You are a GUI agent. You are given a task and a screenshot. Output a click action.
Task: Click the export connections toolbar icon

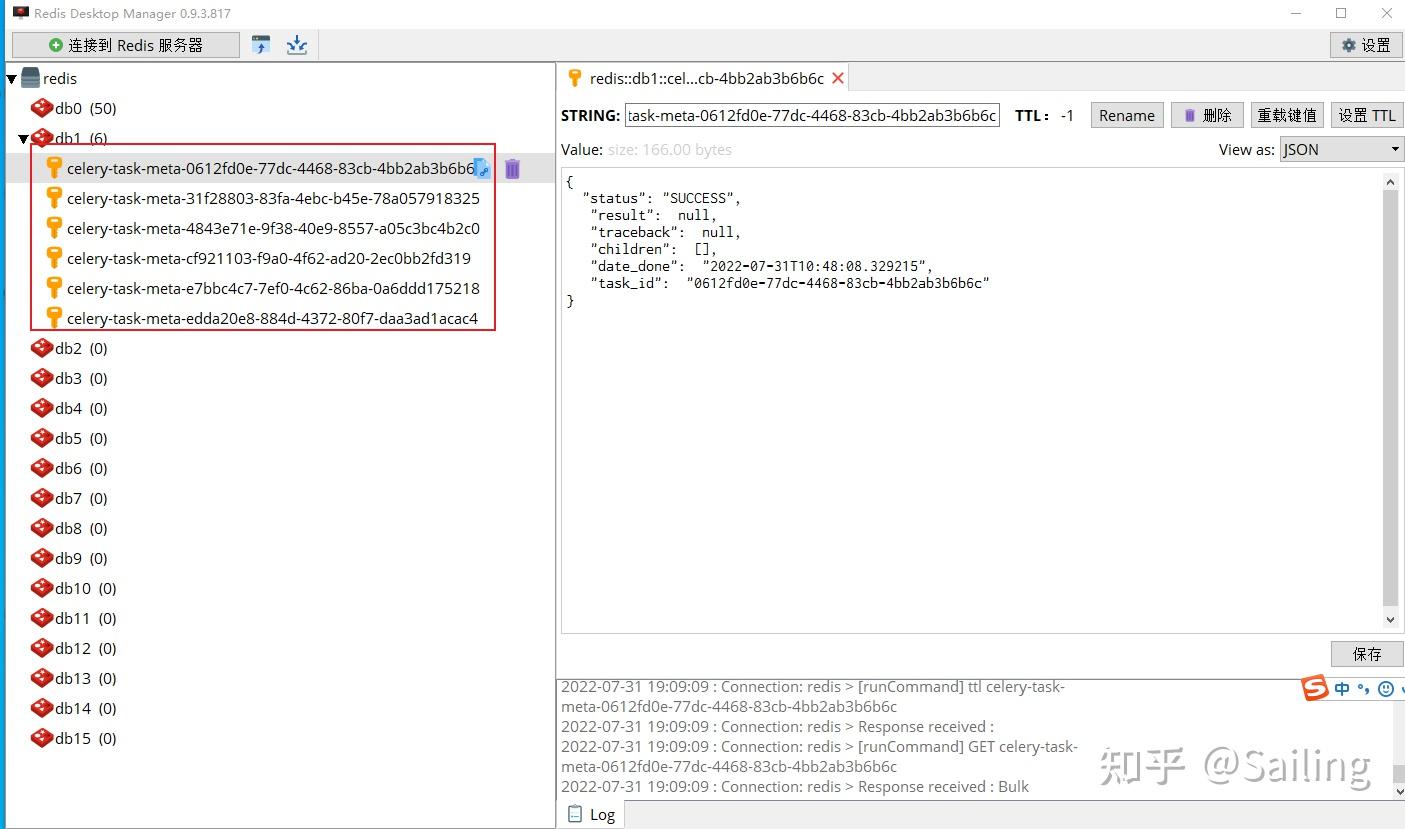click(297, 45)
